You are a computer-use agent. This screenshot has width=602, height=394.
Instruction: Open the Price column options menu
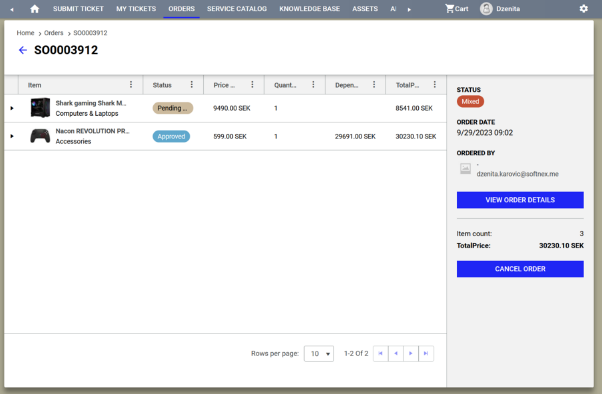(x=252, y=84)
